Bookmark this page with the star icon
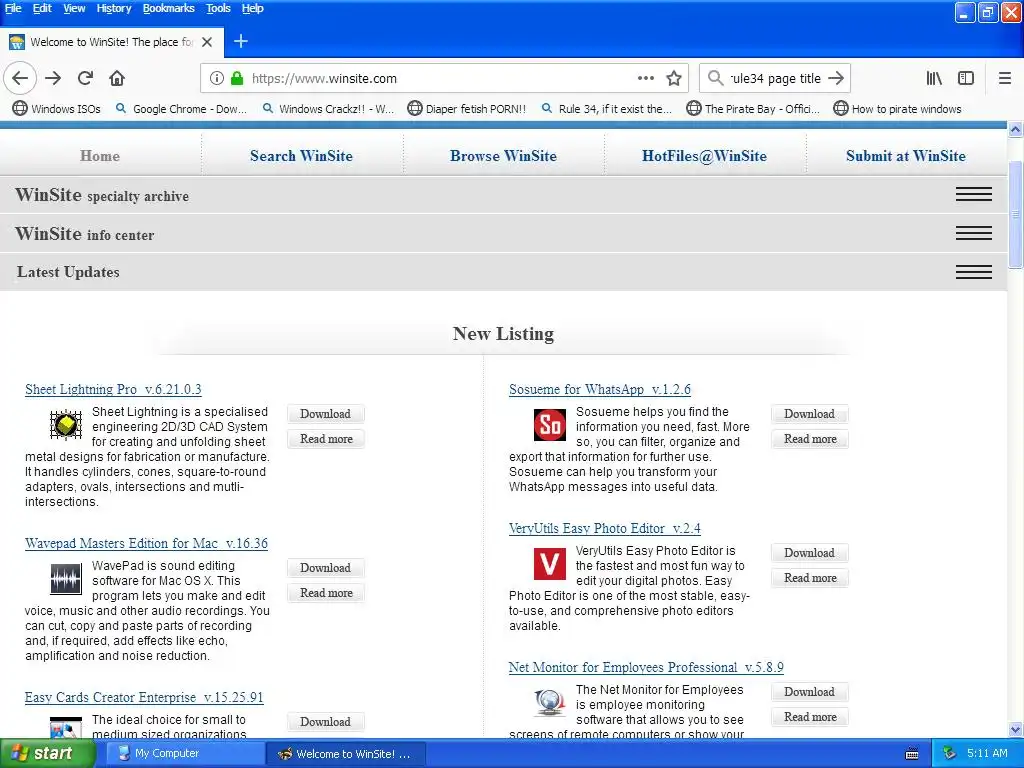This screenshot has height=768, width=1024. [x=674, y=78]
